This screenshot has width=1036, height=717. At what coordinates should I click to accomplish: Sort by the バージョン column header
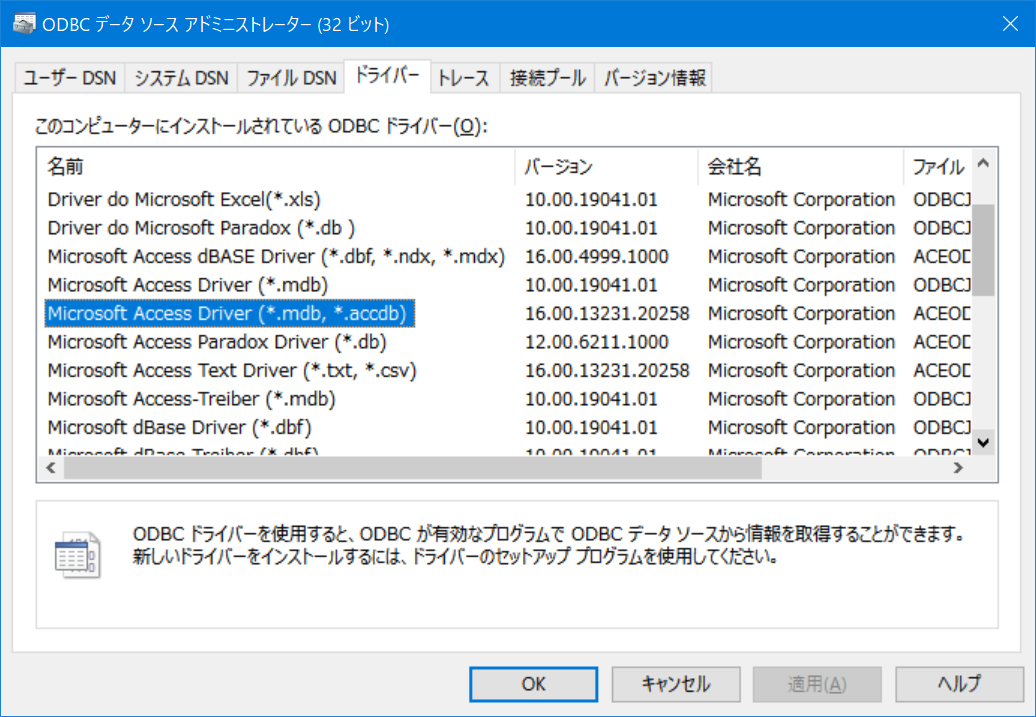(x=606, y=167)
